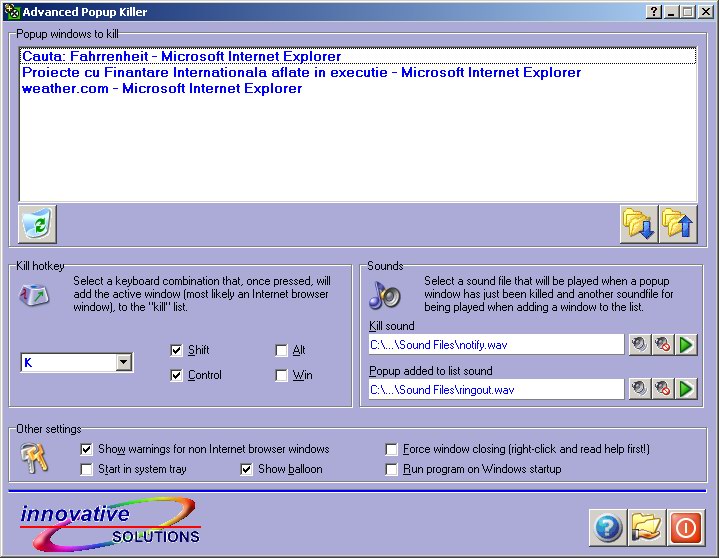The width and height of the screenshot is (719, 558).
Task: Open the hotkey letter K dropdown
Action: pyautogui.click(x=123, y=362)
